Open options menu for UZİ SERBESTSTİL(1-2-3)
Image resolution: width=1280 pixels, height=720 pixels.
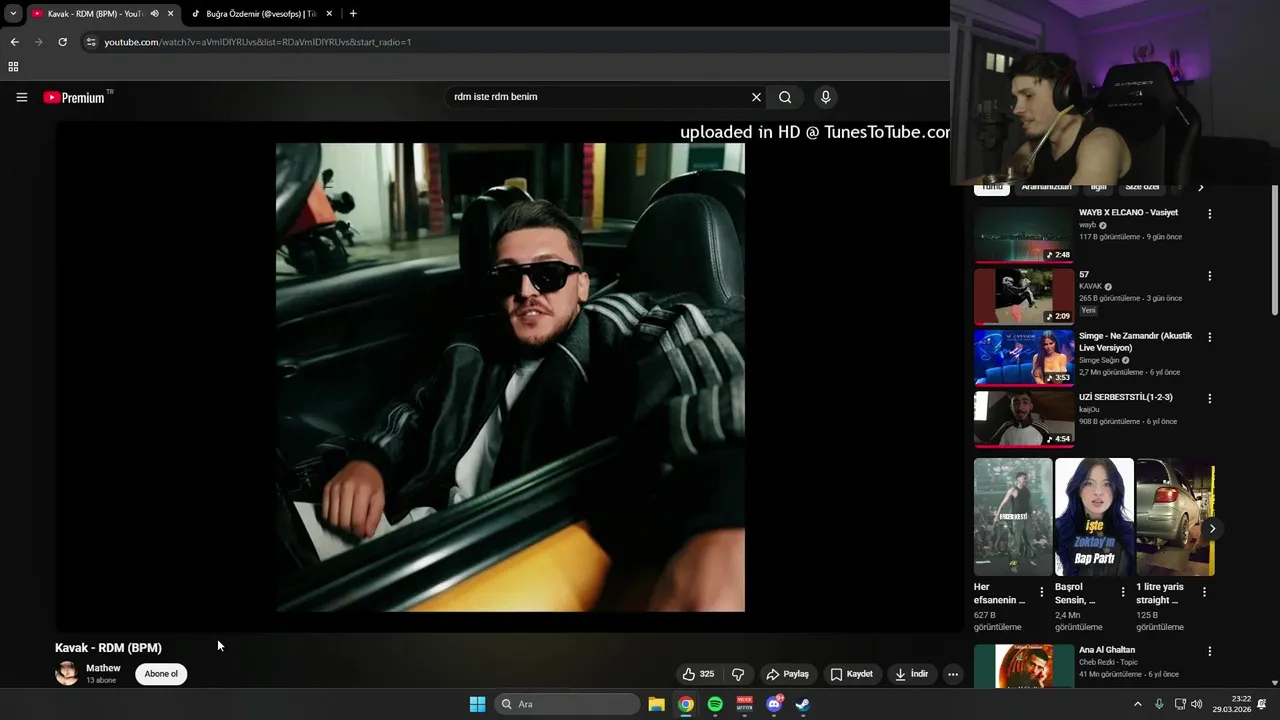(1209, 399)
